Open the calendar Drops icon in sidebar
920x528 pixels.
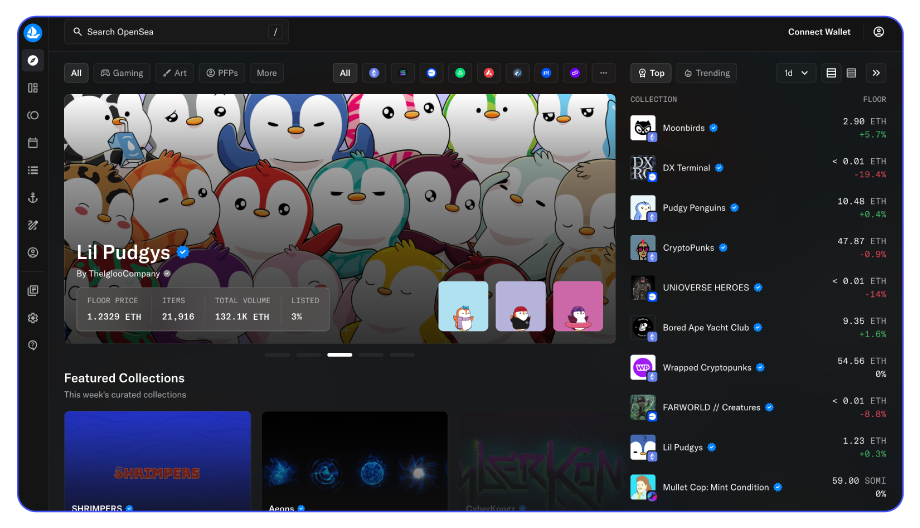[33, 143]
